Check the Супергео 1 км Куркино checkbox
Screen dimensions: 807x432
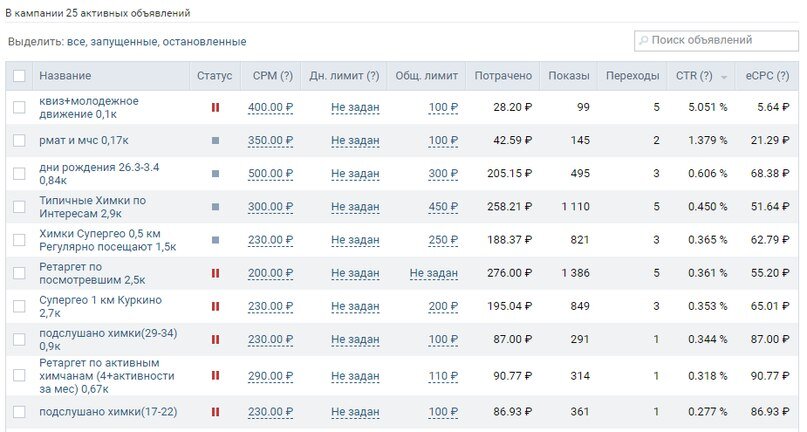(x=19, y=306)
